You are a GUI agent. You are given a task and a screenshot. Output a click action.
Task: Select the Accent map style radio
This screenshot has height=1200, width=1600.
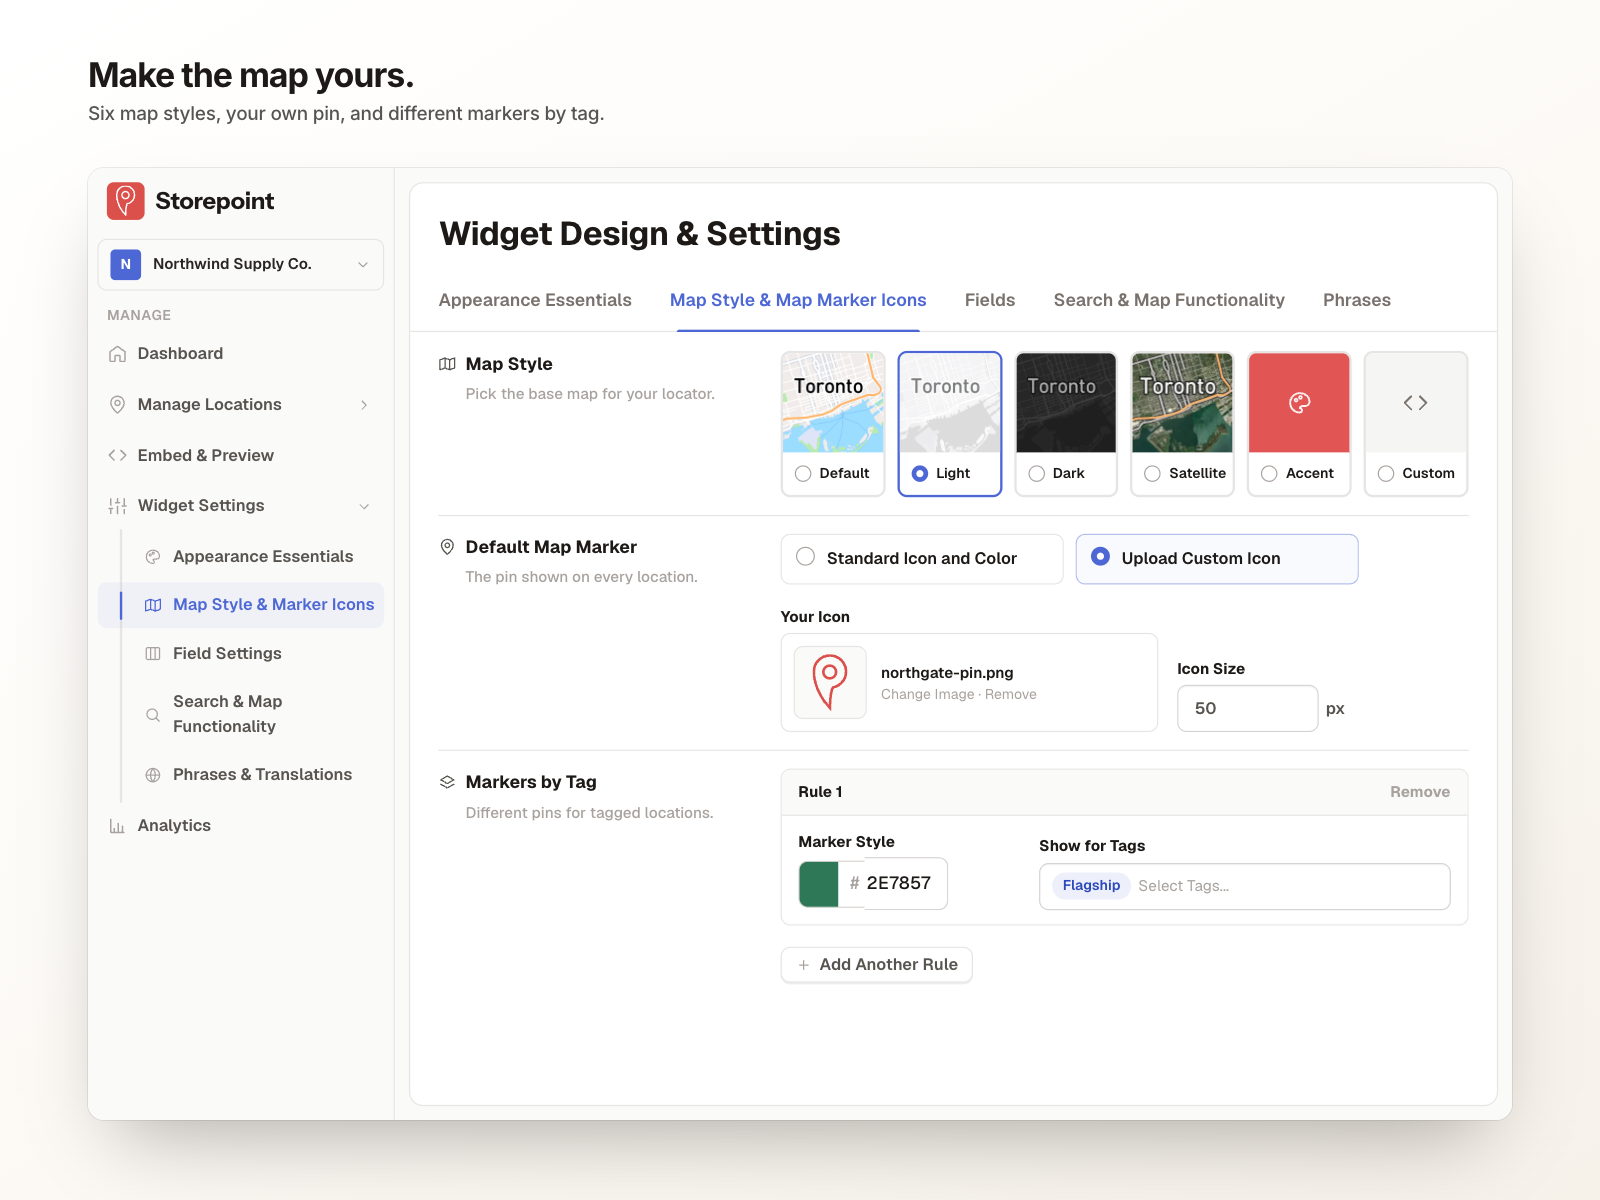coord(1269,474)
